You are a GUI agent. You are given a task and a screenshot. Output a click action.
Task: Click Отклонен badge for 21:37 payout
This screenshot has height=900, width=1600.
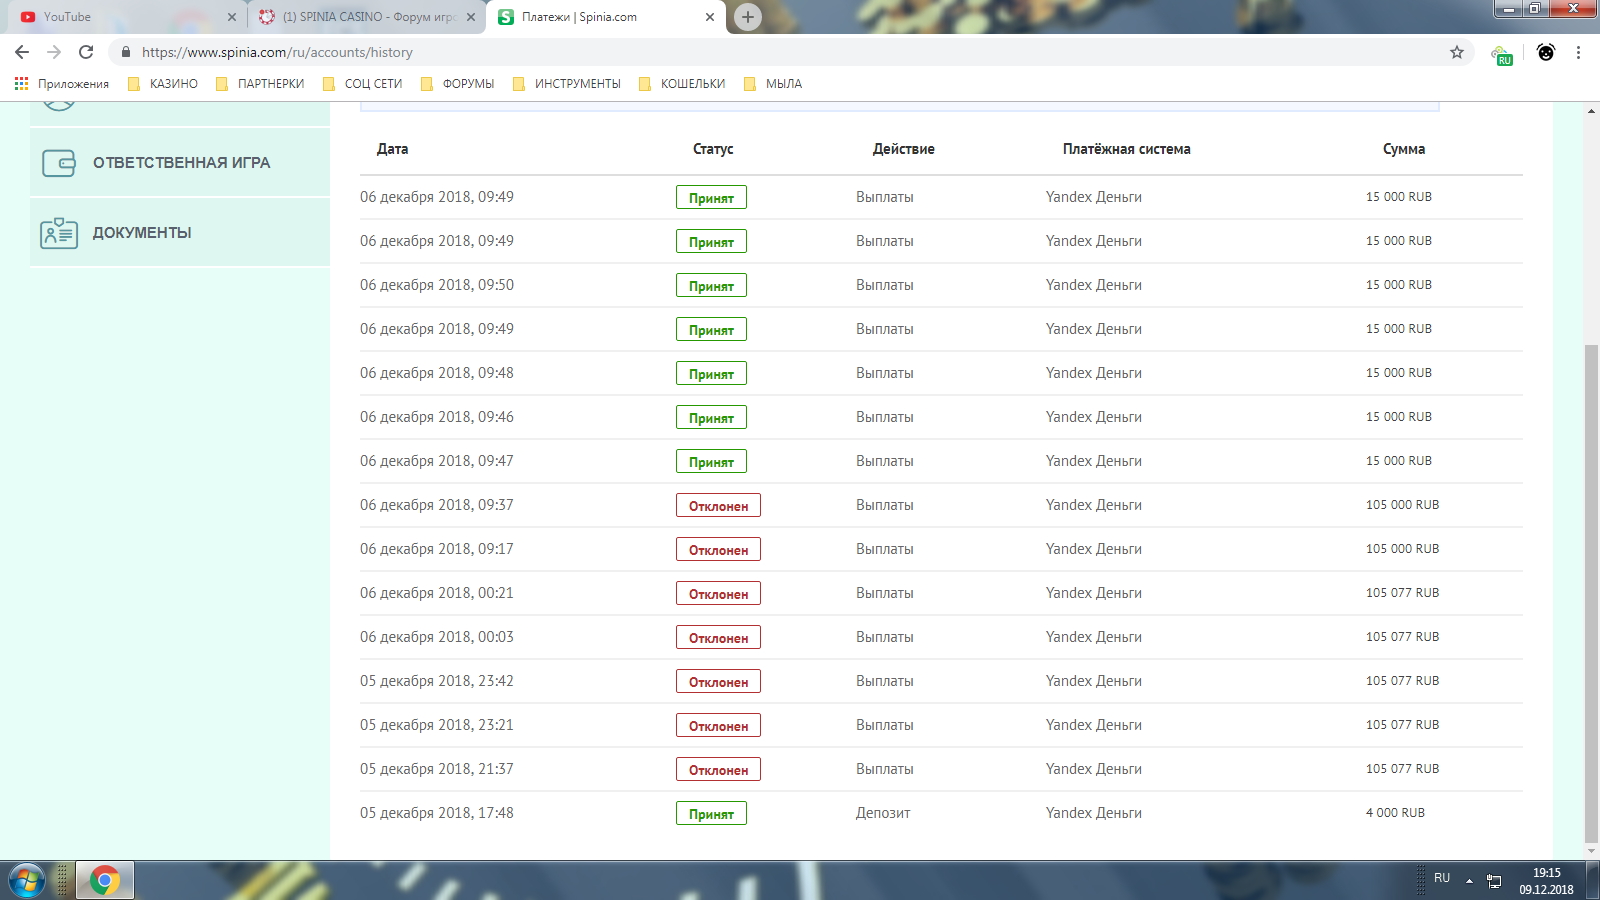point(718,770)
